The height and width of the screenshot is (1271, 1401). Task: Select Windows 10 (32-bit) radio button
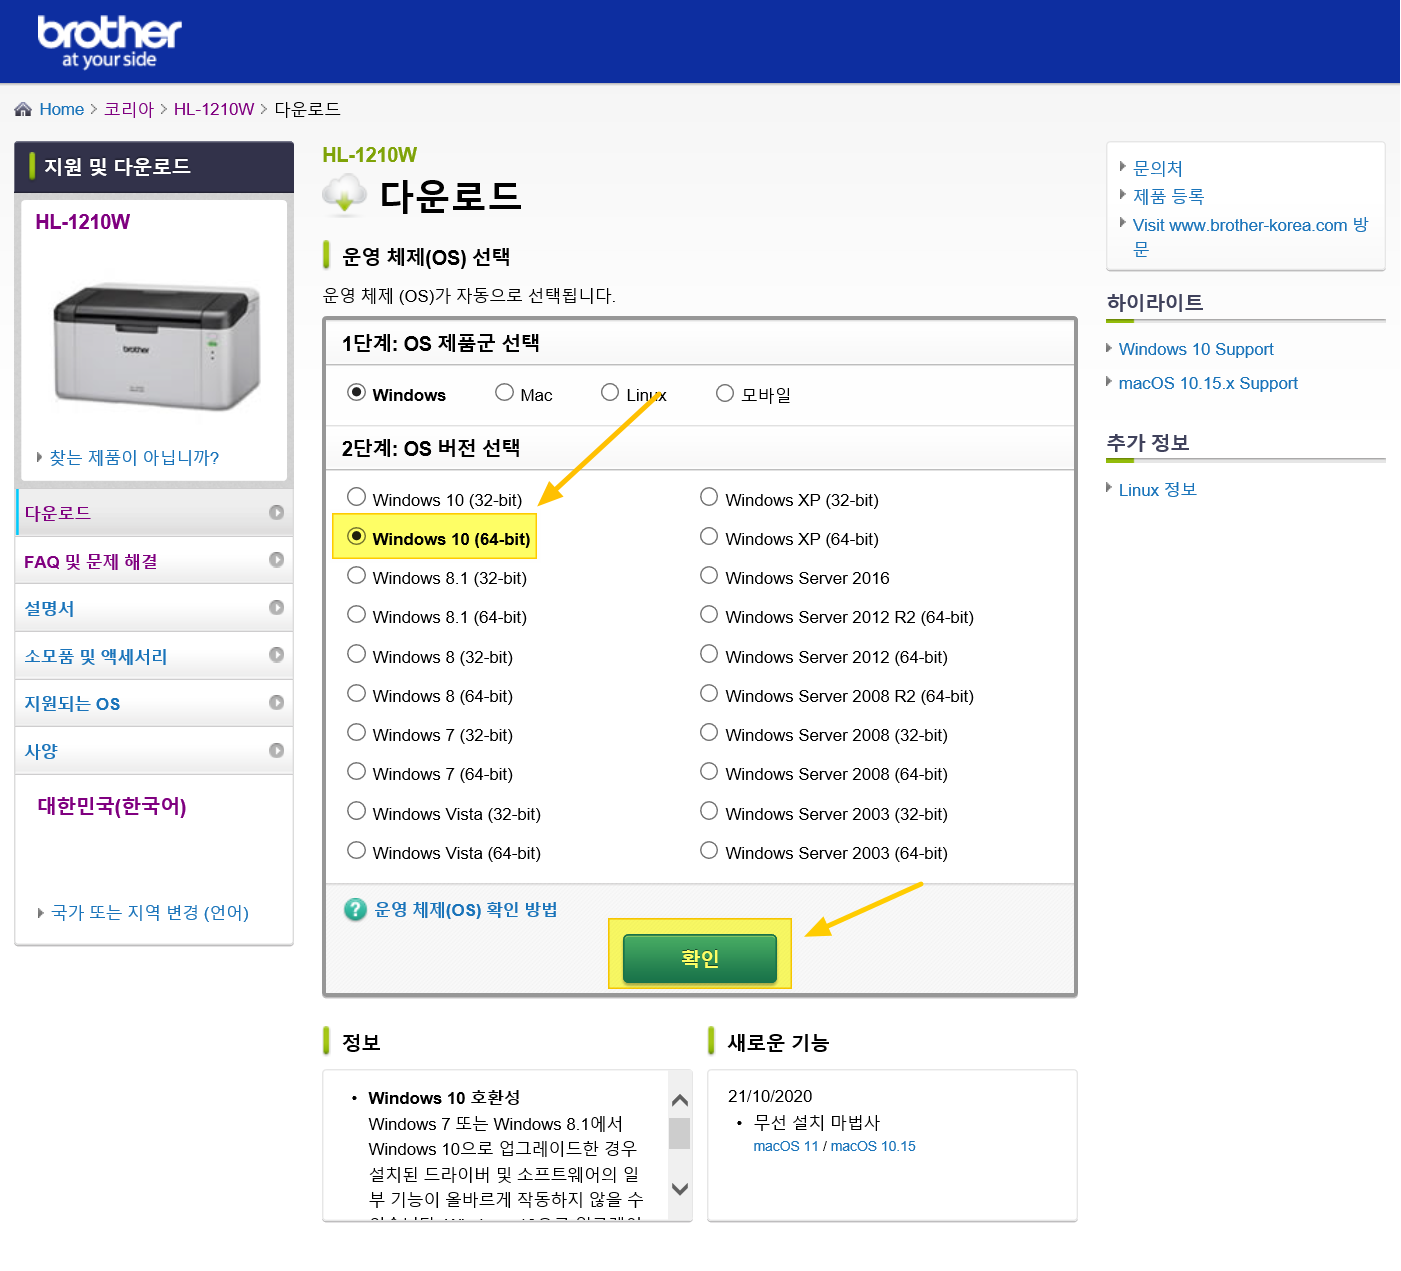pyautogui.click(x=356, y=496)
